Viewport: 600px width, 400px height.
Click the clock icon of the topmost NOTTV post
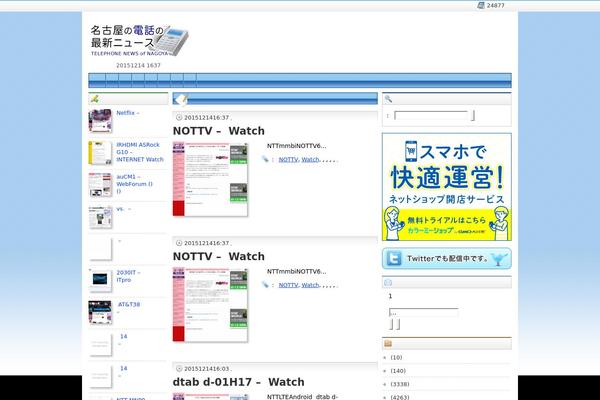tap(179, 118)
